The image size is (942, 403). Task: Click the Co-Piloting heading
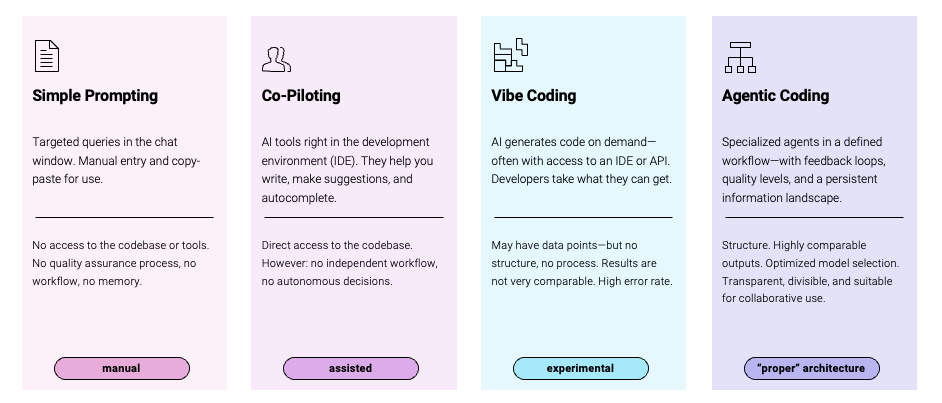click(x=301, y=96)
